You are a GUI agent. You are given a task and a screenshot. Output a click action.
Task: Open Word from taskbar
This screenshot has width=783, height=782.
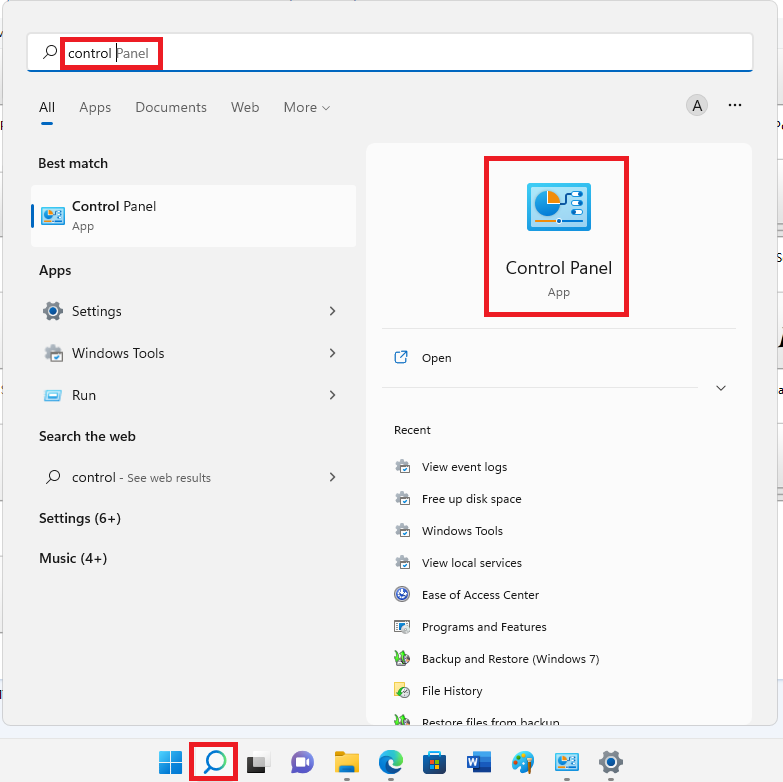pyautogui.click(x=478, y=762)
